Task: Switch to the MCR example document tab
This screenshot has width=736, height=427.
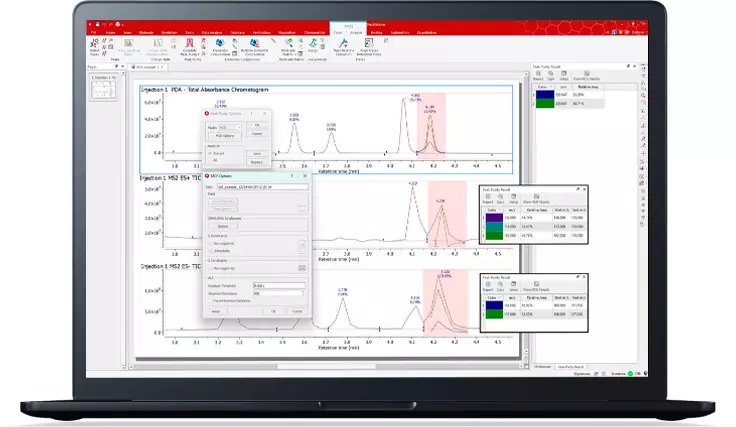Action: click(146, 67)
